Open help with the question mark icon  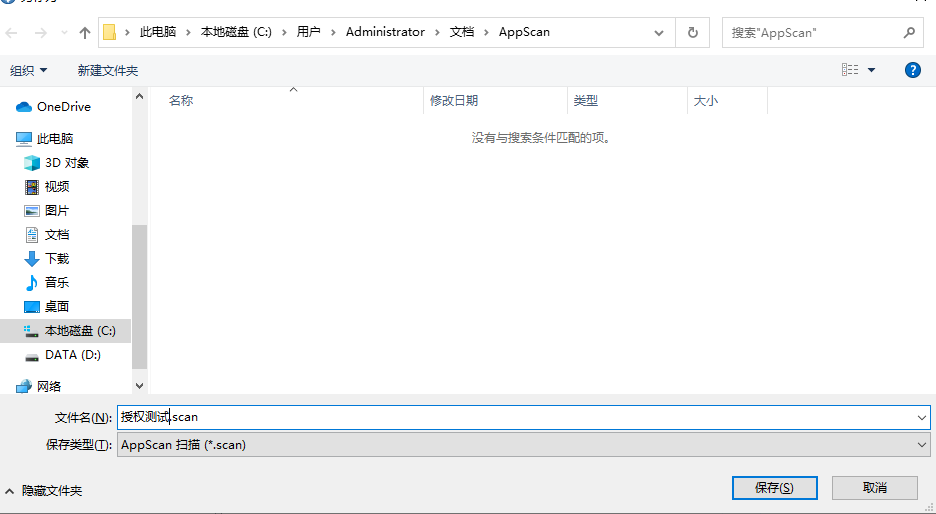912,70
